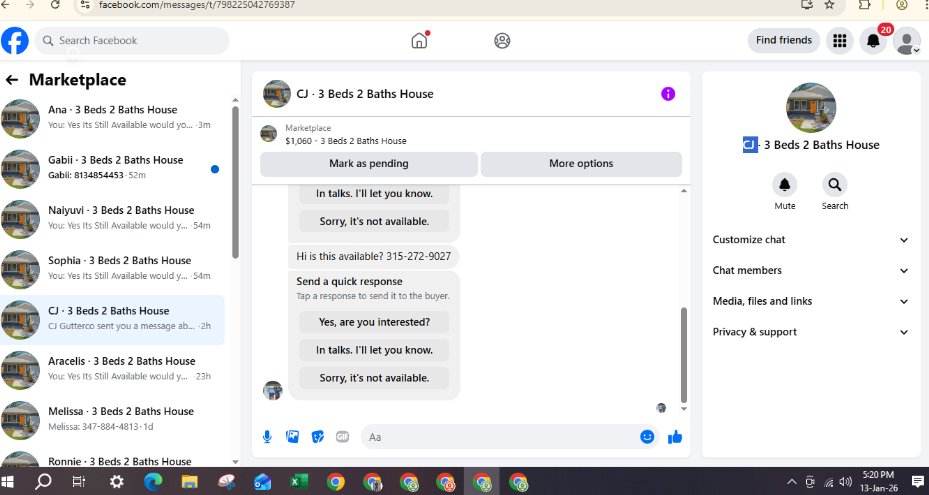Send a voice clip with microphone icon
Viewport: 929px width, 495px height.
coord(267,437)
